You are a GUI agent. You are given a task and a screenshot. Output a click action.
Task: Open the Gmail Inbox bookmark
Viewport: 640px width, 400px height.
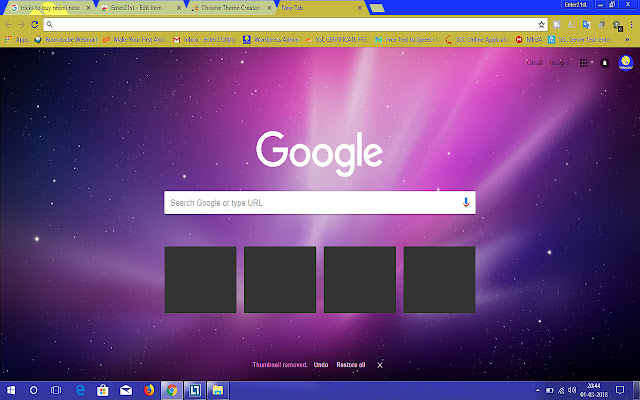click(204, 40)
